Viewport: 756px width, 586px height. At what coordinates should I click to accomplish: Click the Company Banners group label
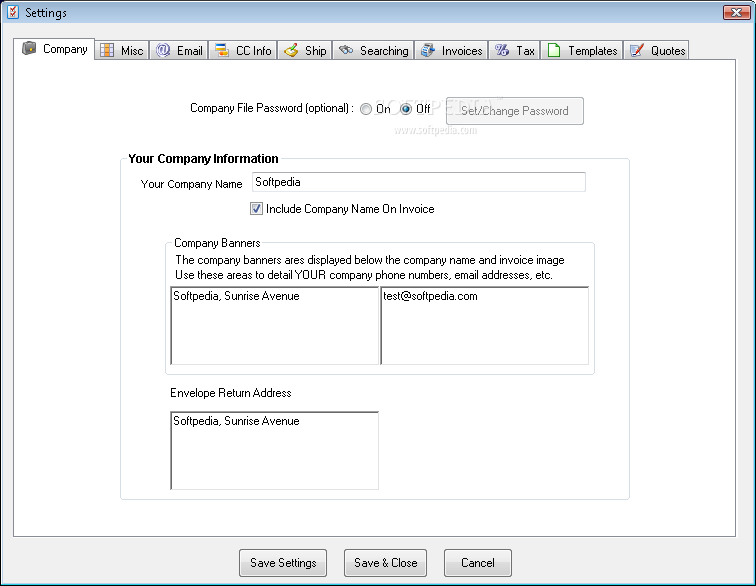(x=217, y=243)
